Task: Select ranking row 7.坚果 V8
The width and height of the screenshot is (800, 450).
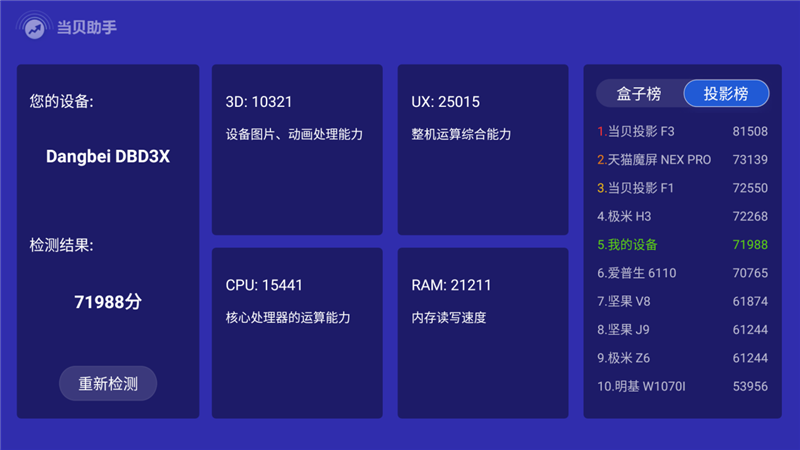Action: click(682, 301)
